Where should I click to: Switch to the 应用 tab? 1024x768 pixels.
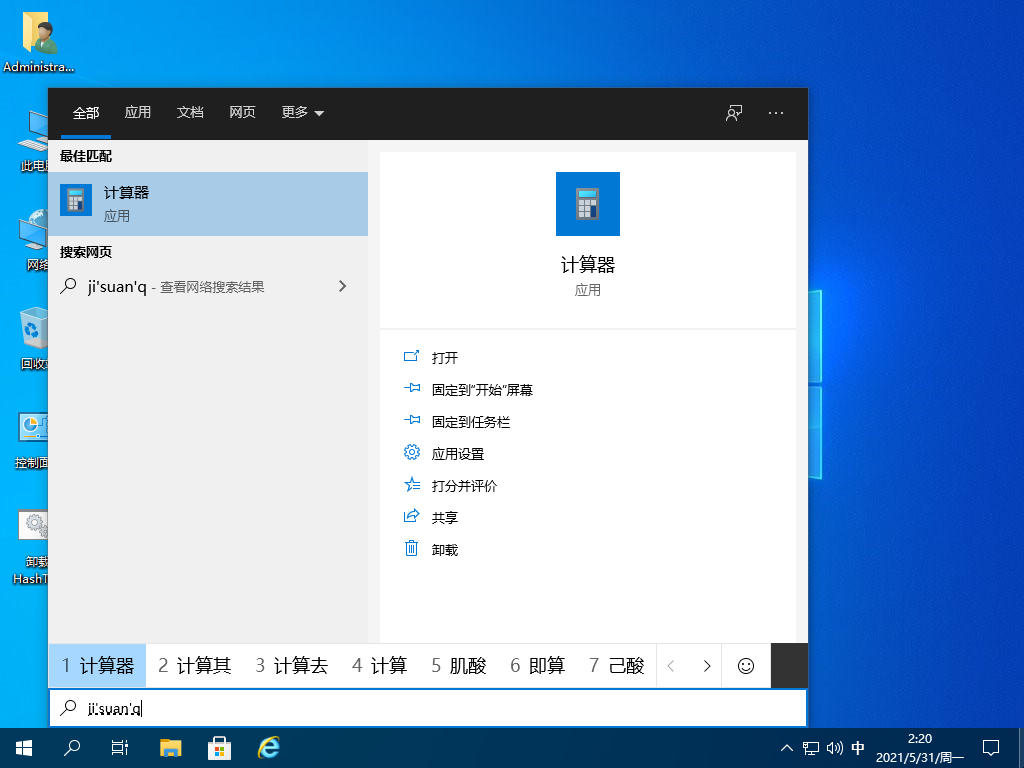click(138, 113)
